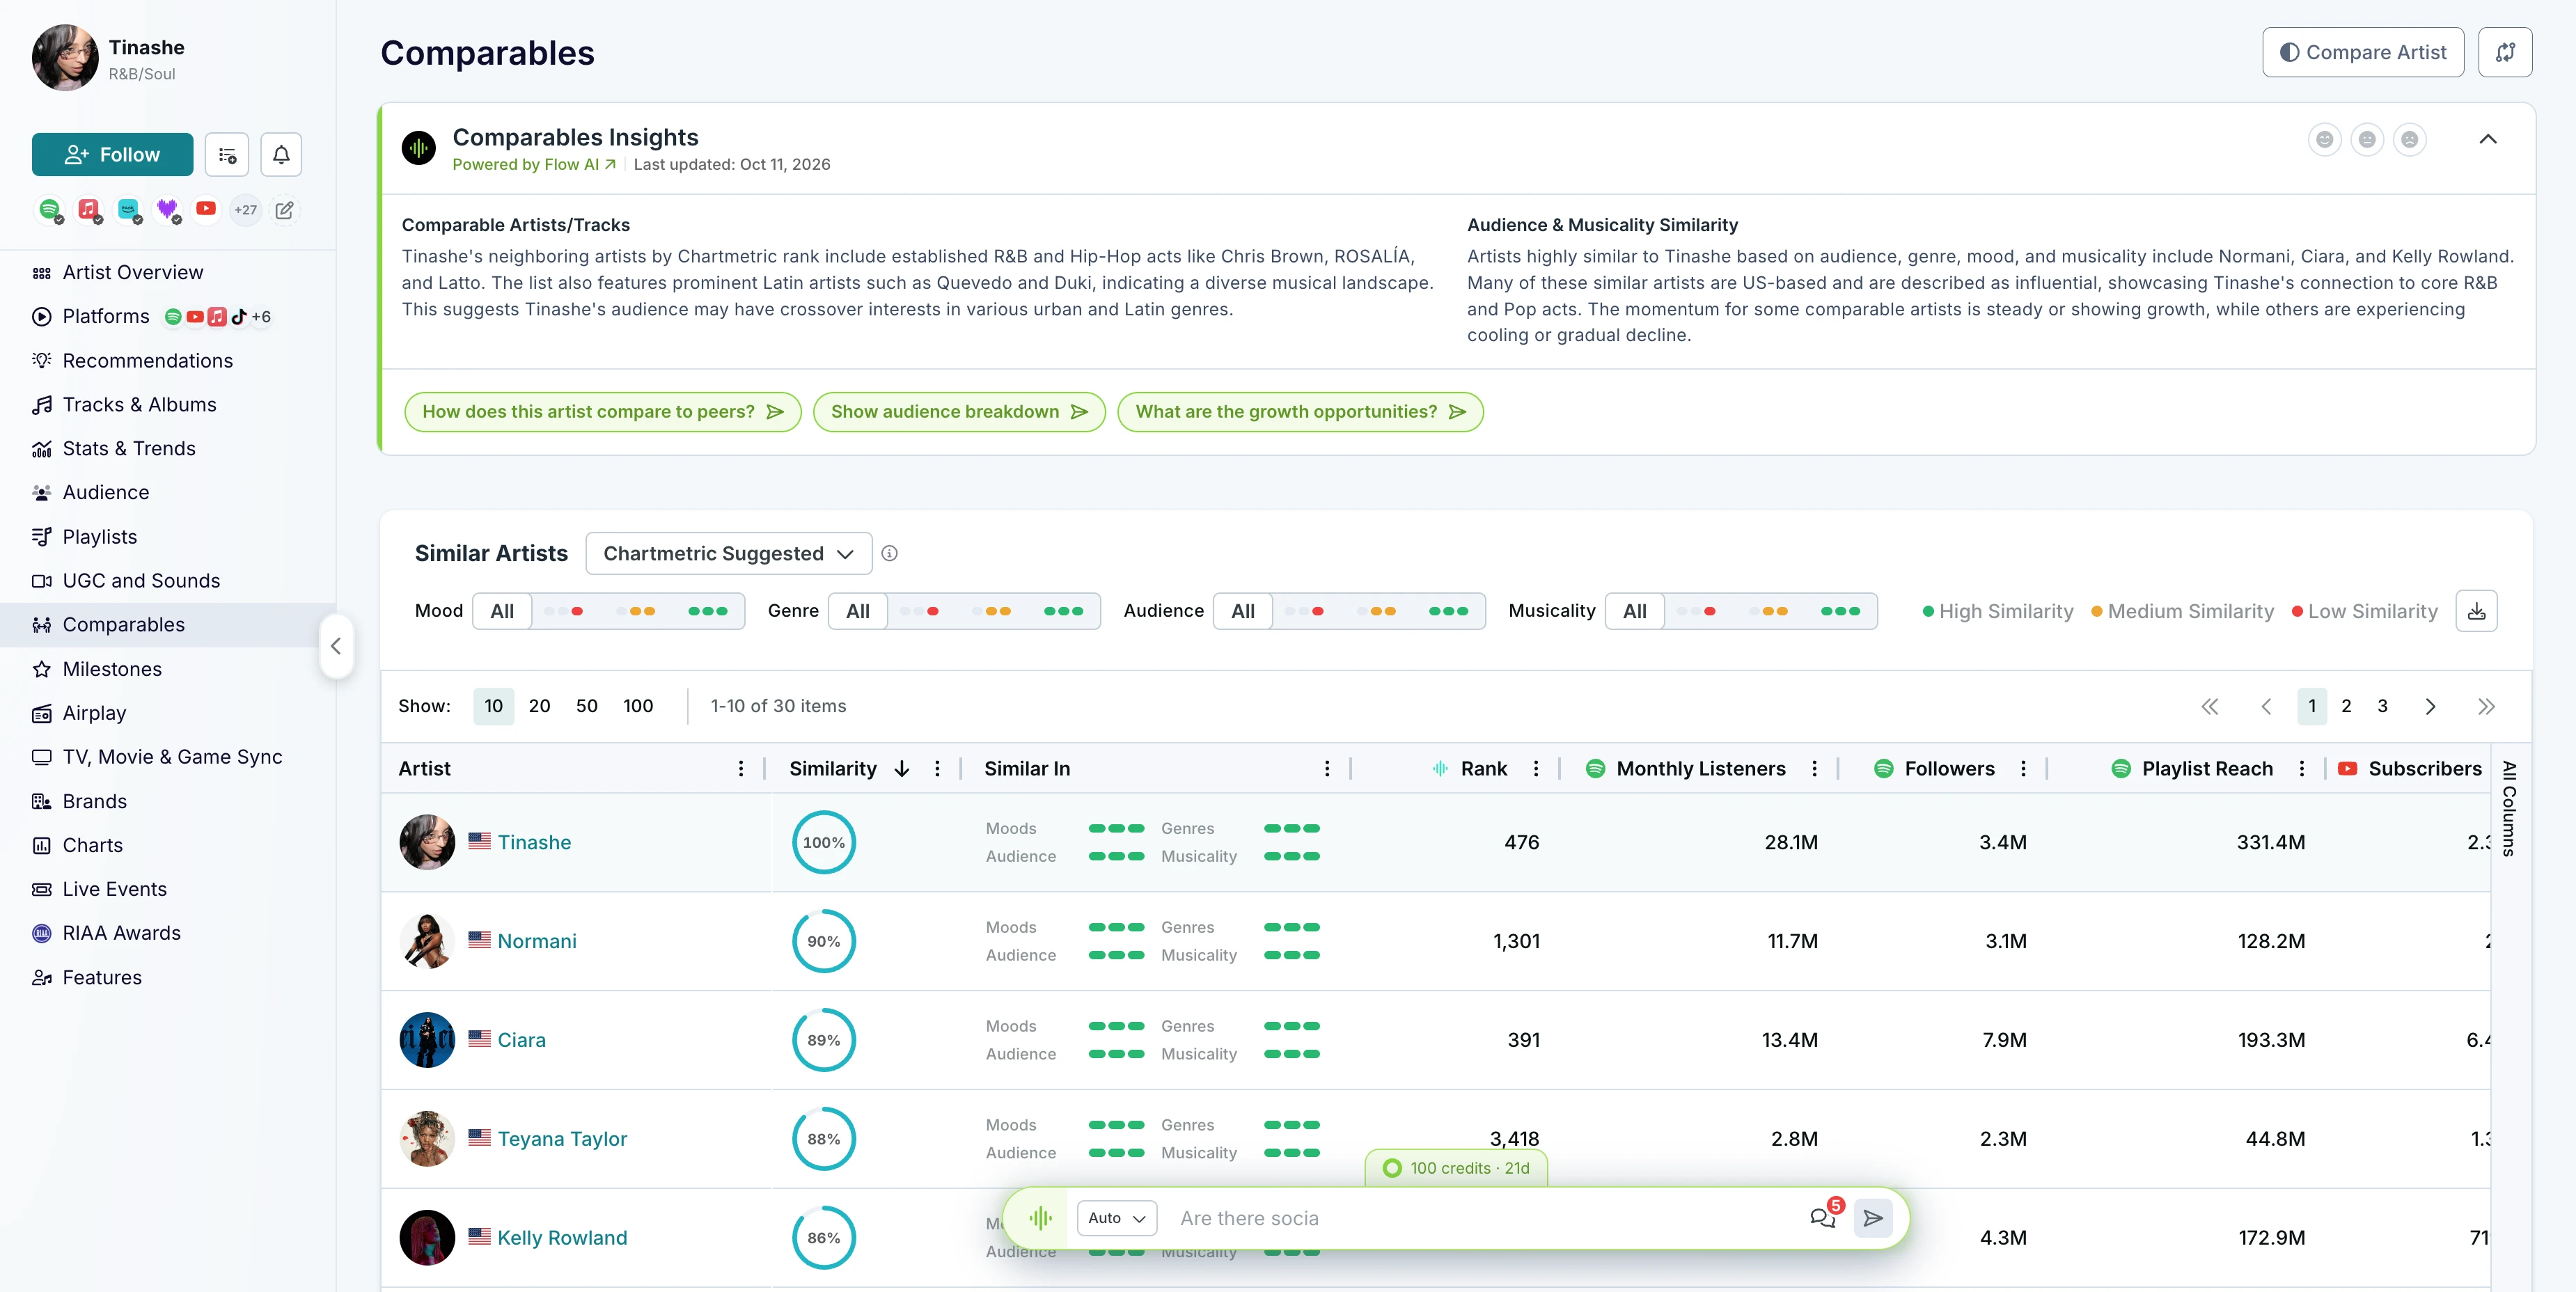This screenshot has width=2576, height=1292.
Task: Show 50 items per page
Action: click(587, 706)
